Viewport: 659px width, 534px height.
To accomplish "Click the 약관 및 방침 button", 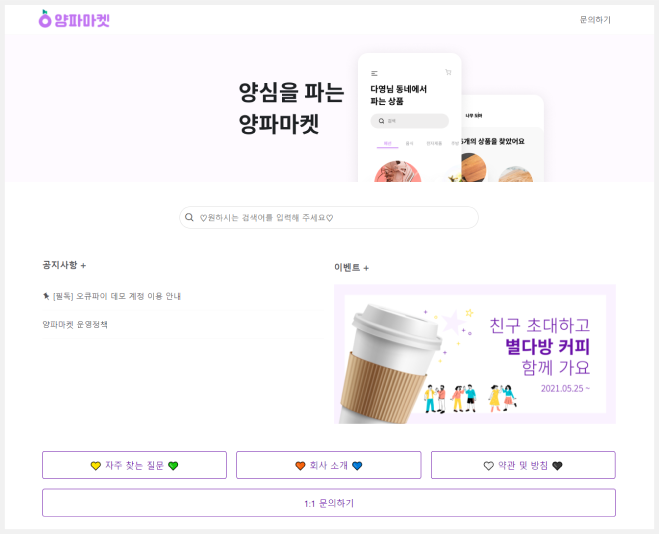I will [x=523, y=465].
